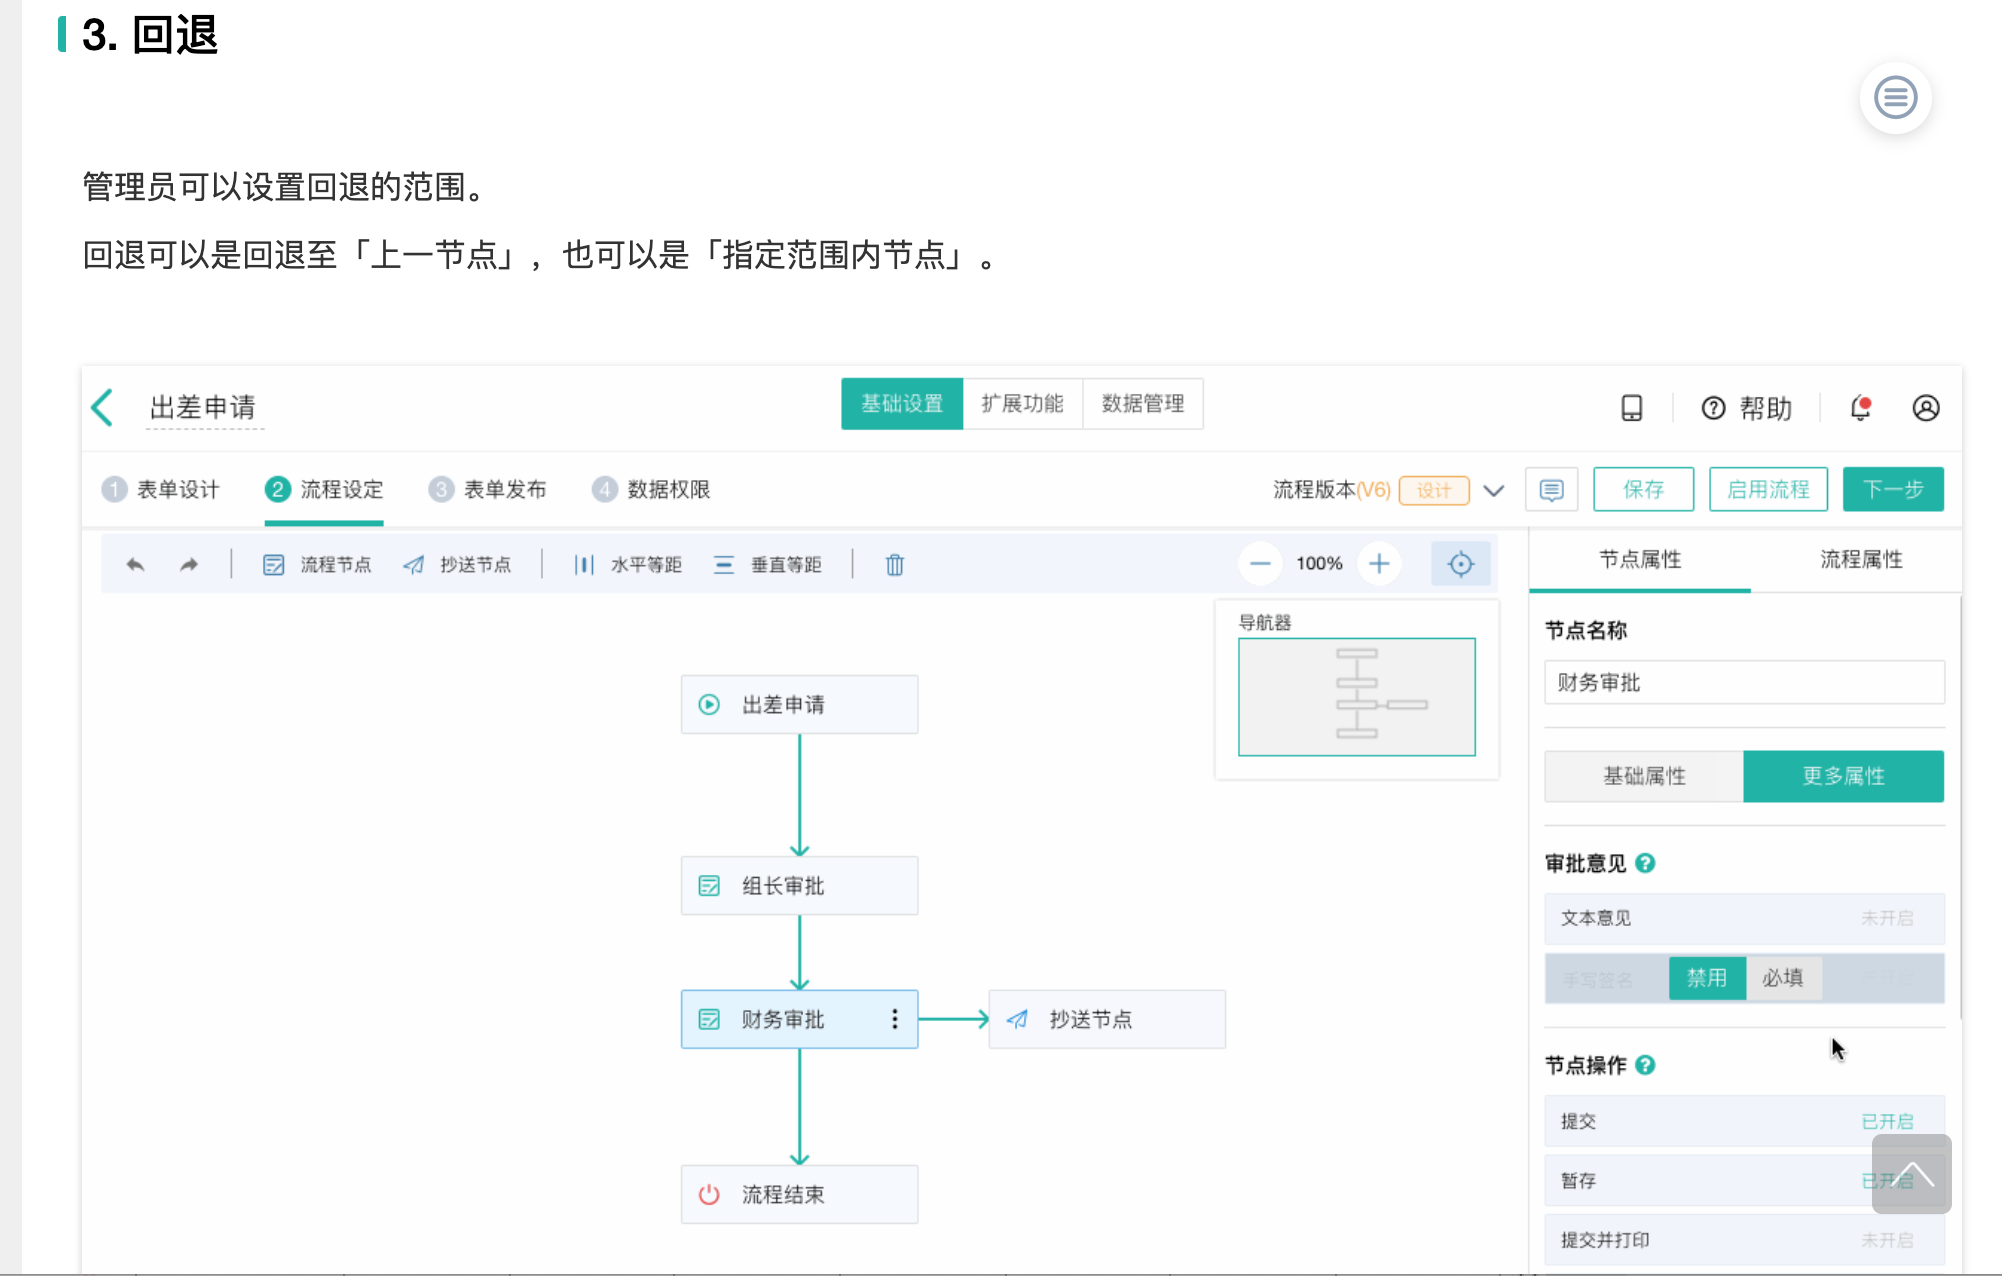
Task: Open the floating table-of-contents menu icon
Action: coord(1895,98)
